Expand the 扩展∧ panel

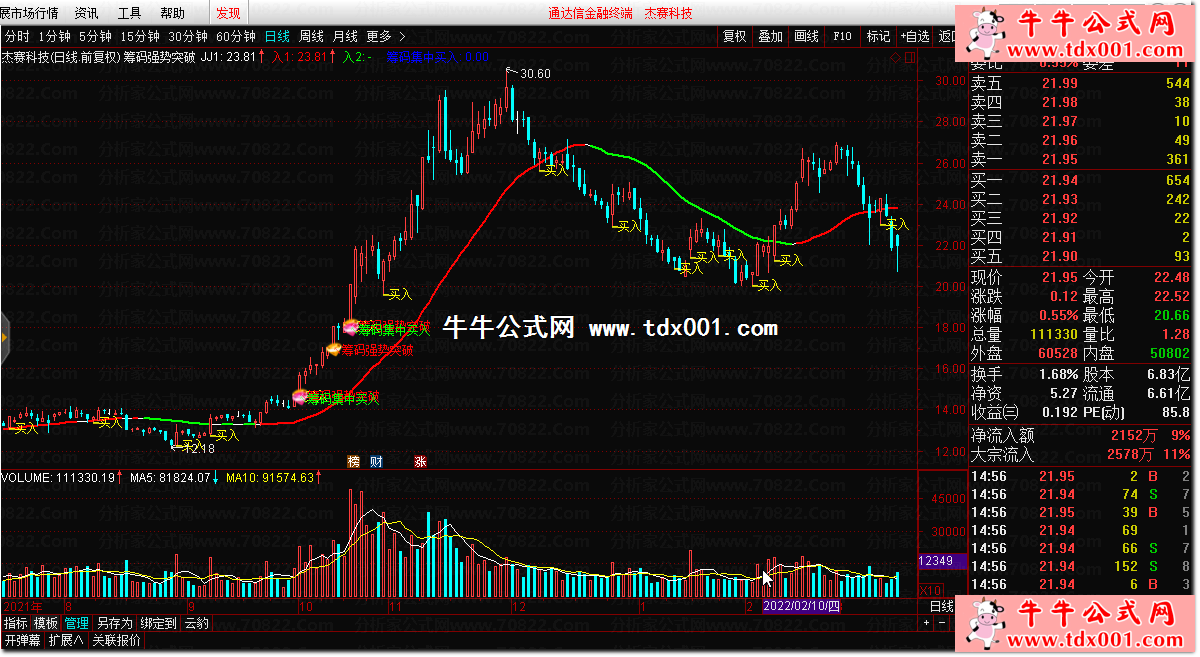pos(66,640)
